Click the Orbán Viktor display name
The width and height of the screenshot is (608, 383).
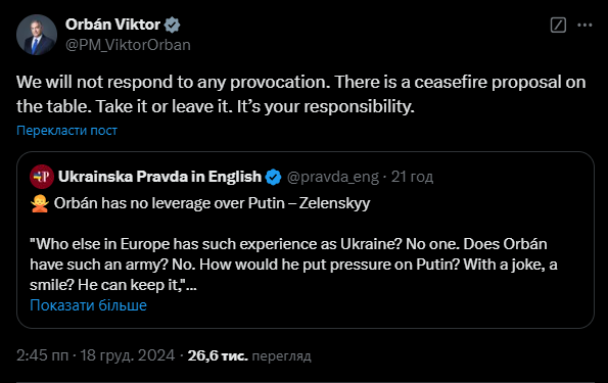click(x=112, y=24)
